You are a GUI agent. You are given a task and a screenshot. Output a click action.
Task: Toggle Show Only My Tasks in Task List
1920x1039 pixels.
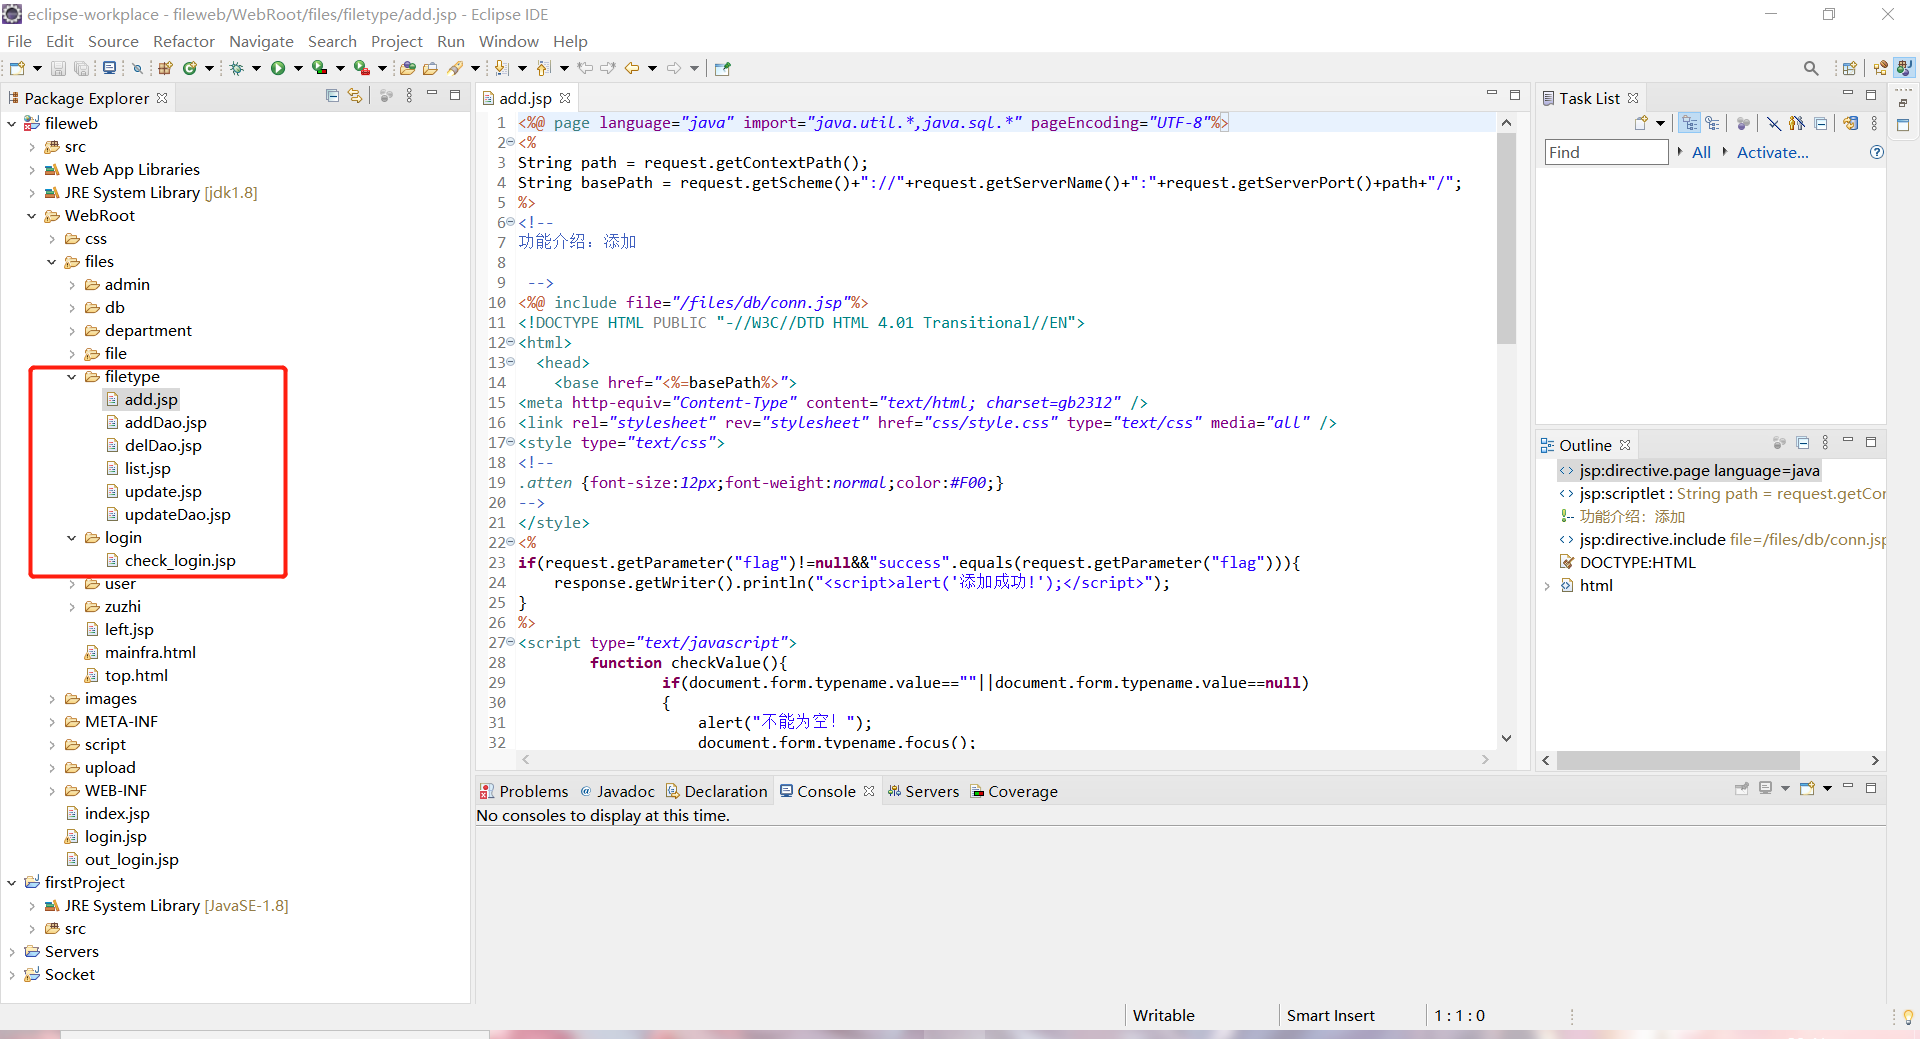click(x=1797, y=123)
